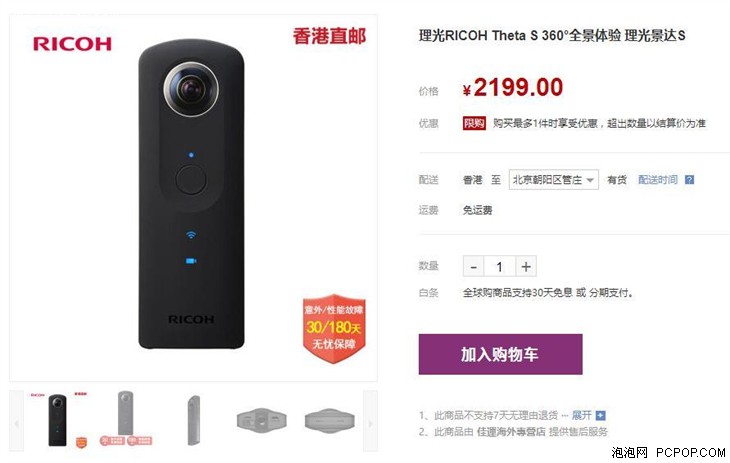Click the orange 30/180天 guarantee shield badge
This screenshot has width=730, height=463.
(334, 329)
